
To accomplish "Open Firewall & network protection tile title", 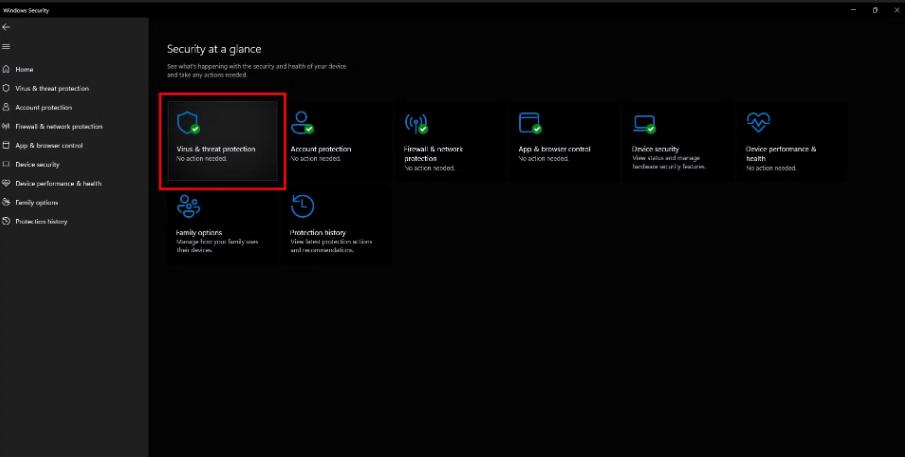I will [433, 153].
